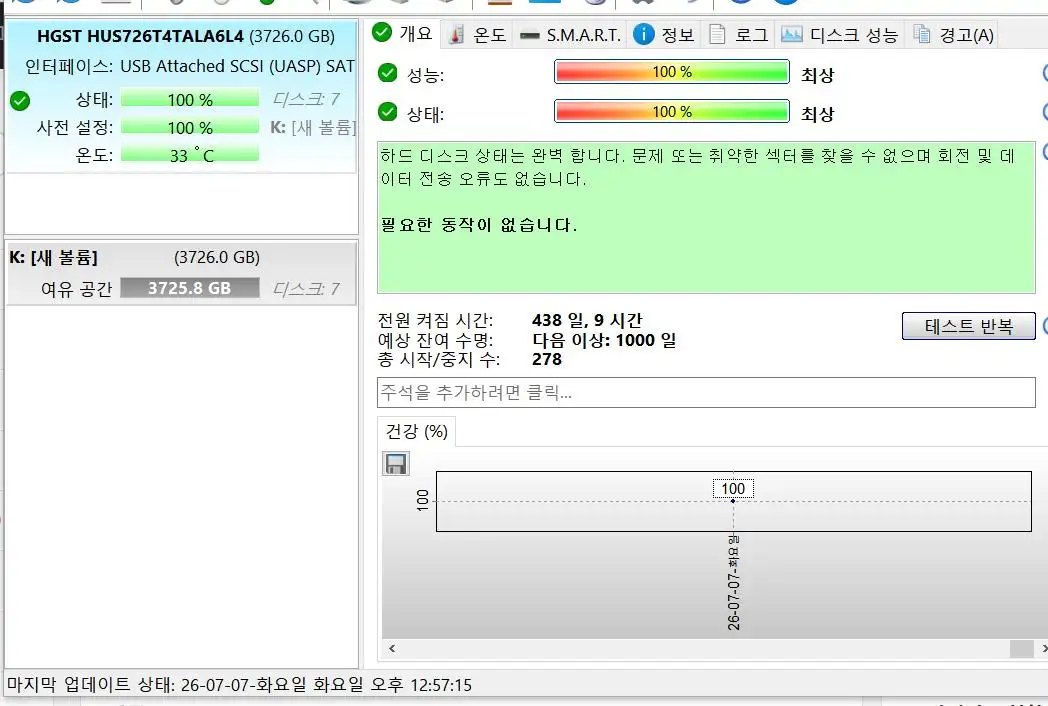This screenshot has height=706, width=1048.
Task: Click the comment field 주석을 추가하려면 클릭
Action: 706,392
